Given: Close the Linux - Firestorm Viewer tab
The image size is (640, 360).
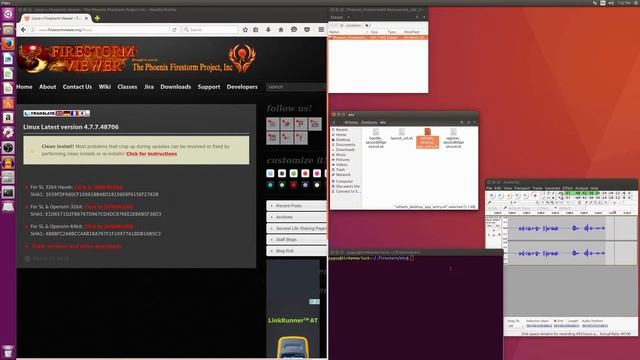Looking at the screenshot, I should click(x=86, y=18).
